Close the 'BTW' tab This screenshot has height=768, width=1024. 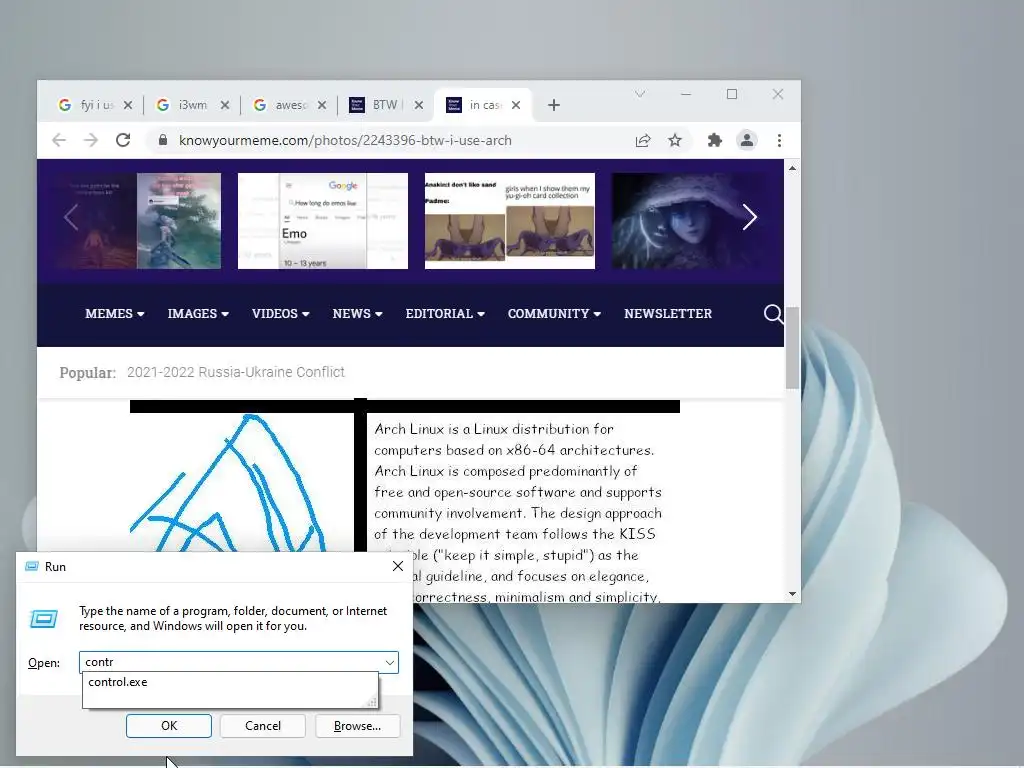(419, 105)
